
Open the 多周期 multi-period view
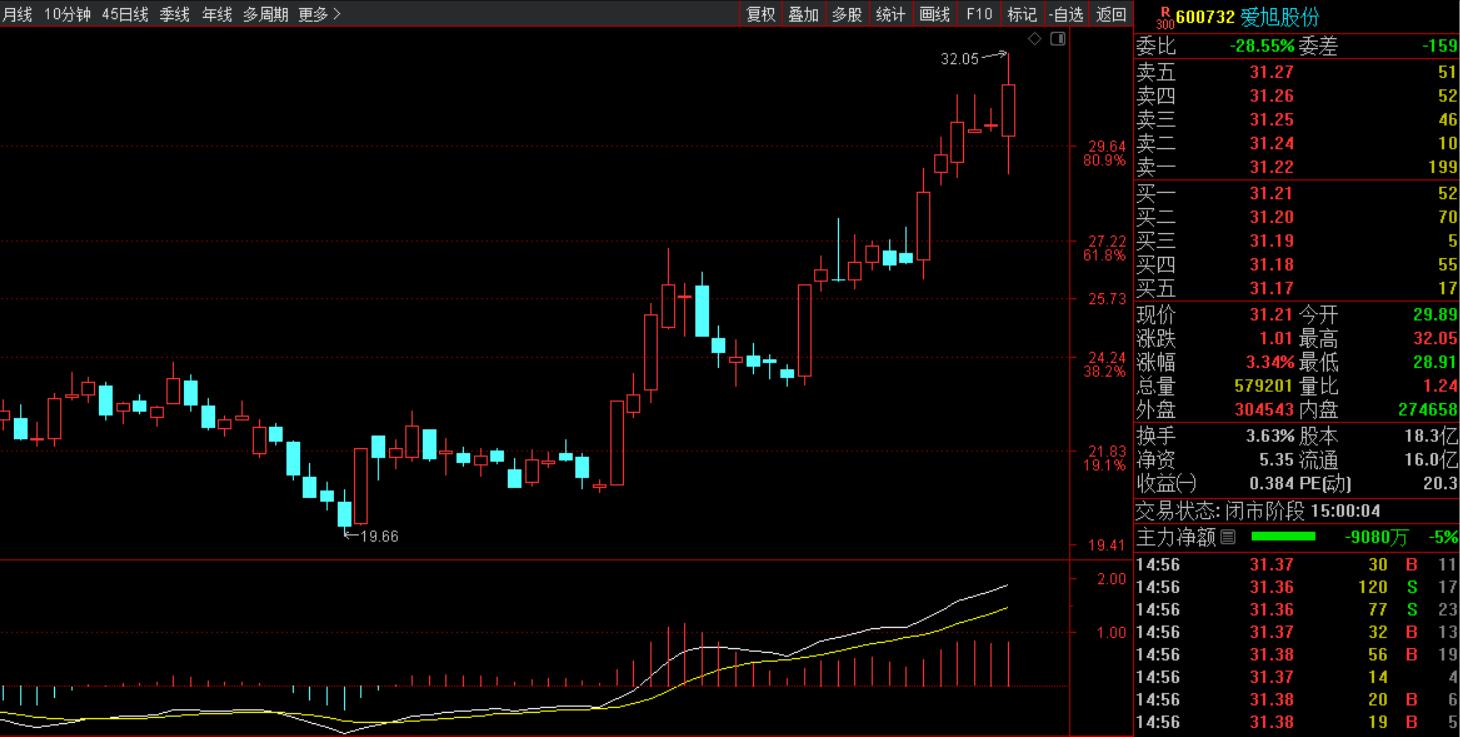(266, 14)
